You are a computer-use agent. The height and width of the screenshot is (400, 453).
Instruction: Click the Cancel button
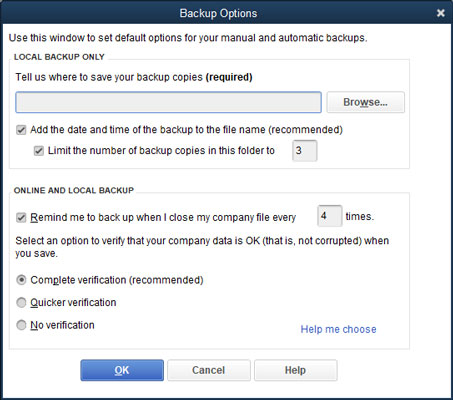pos(209,370)
